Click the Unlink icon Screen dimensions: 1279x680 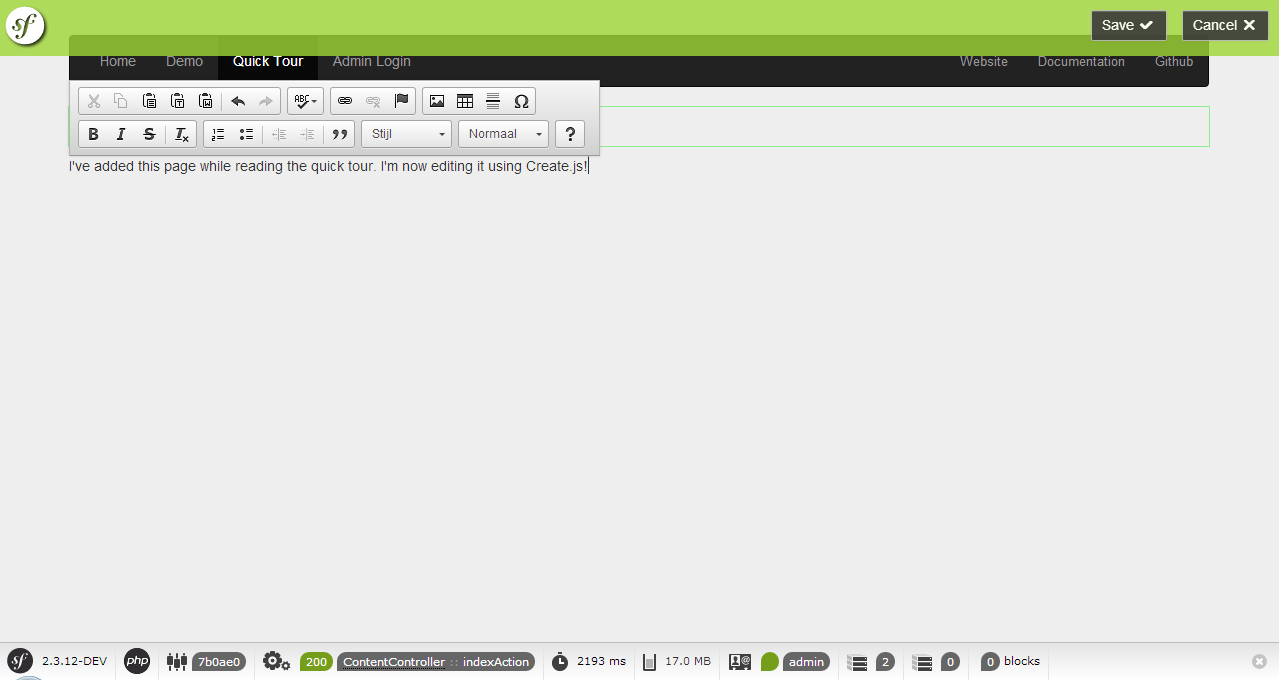(373, 101)
